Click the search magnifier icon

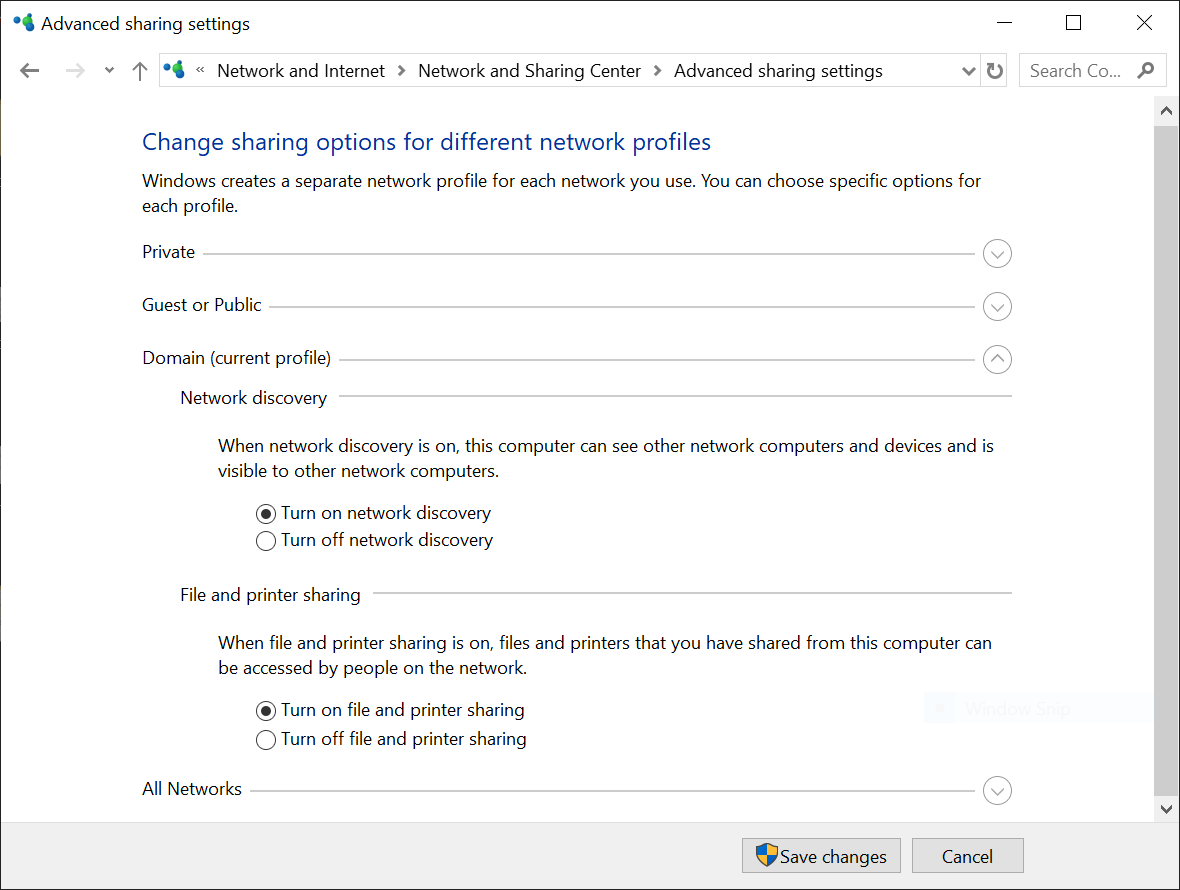pos(1146,70)
